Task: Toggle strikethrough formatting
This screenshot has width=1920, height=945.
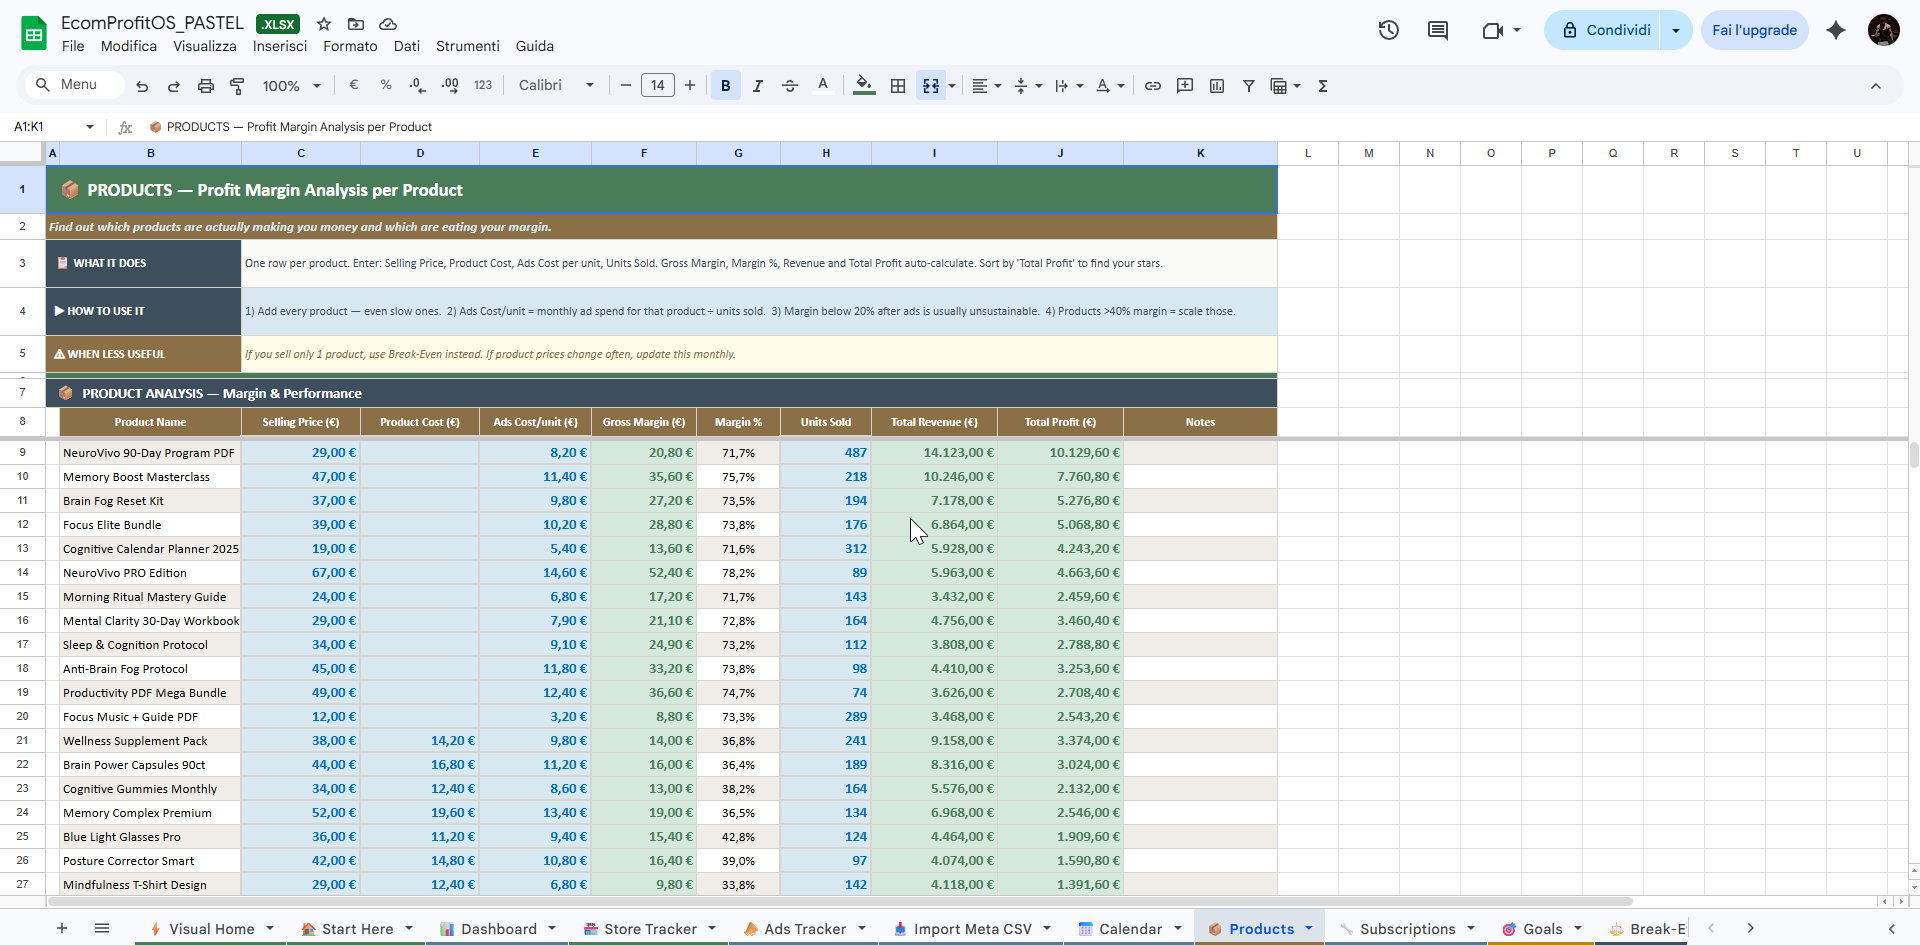Action: tap(790, 86)
